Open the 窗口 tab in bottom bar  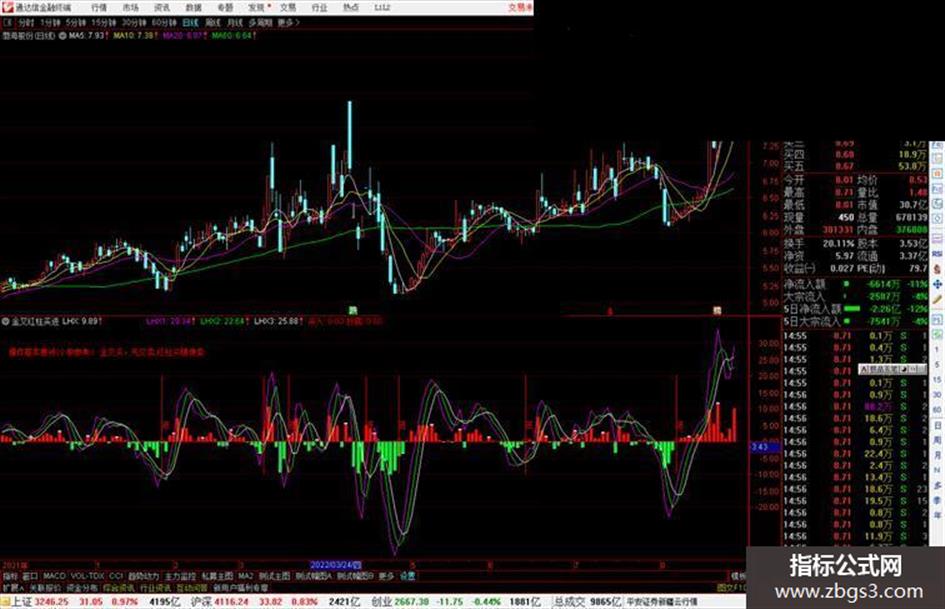30,576
